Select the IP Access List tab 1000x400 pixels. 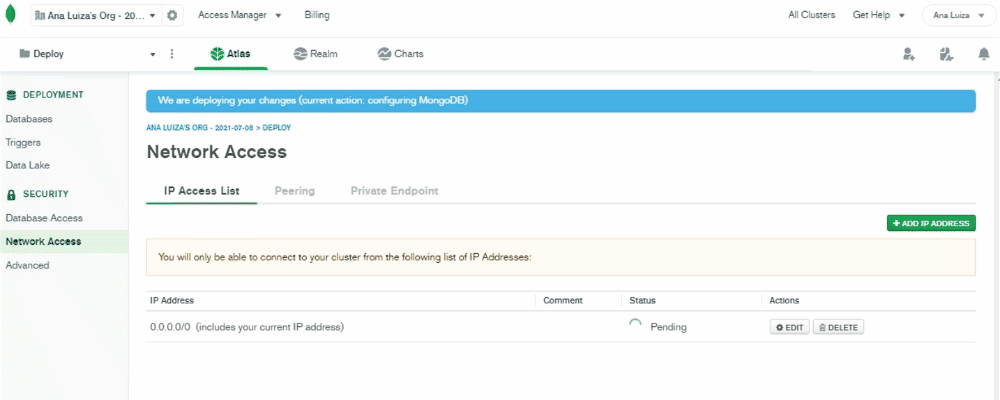tap(202, 191)
